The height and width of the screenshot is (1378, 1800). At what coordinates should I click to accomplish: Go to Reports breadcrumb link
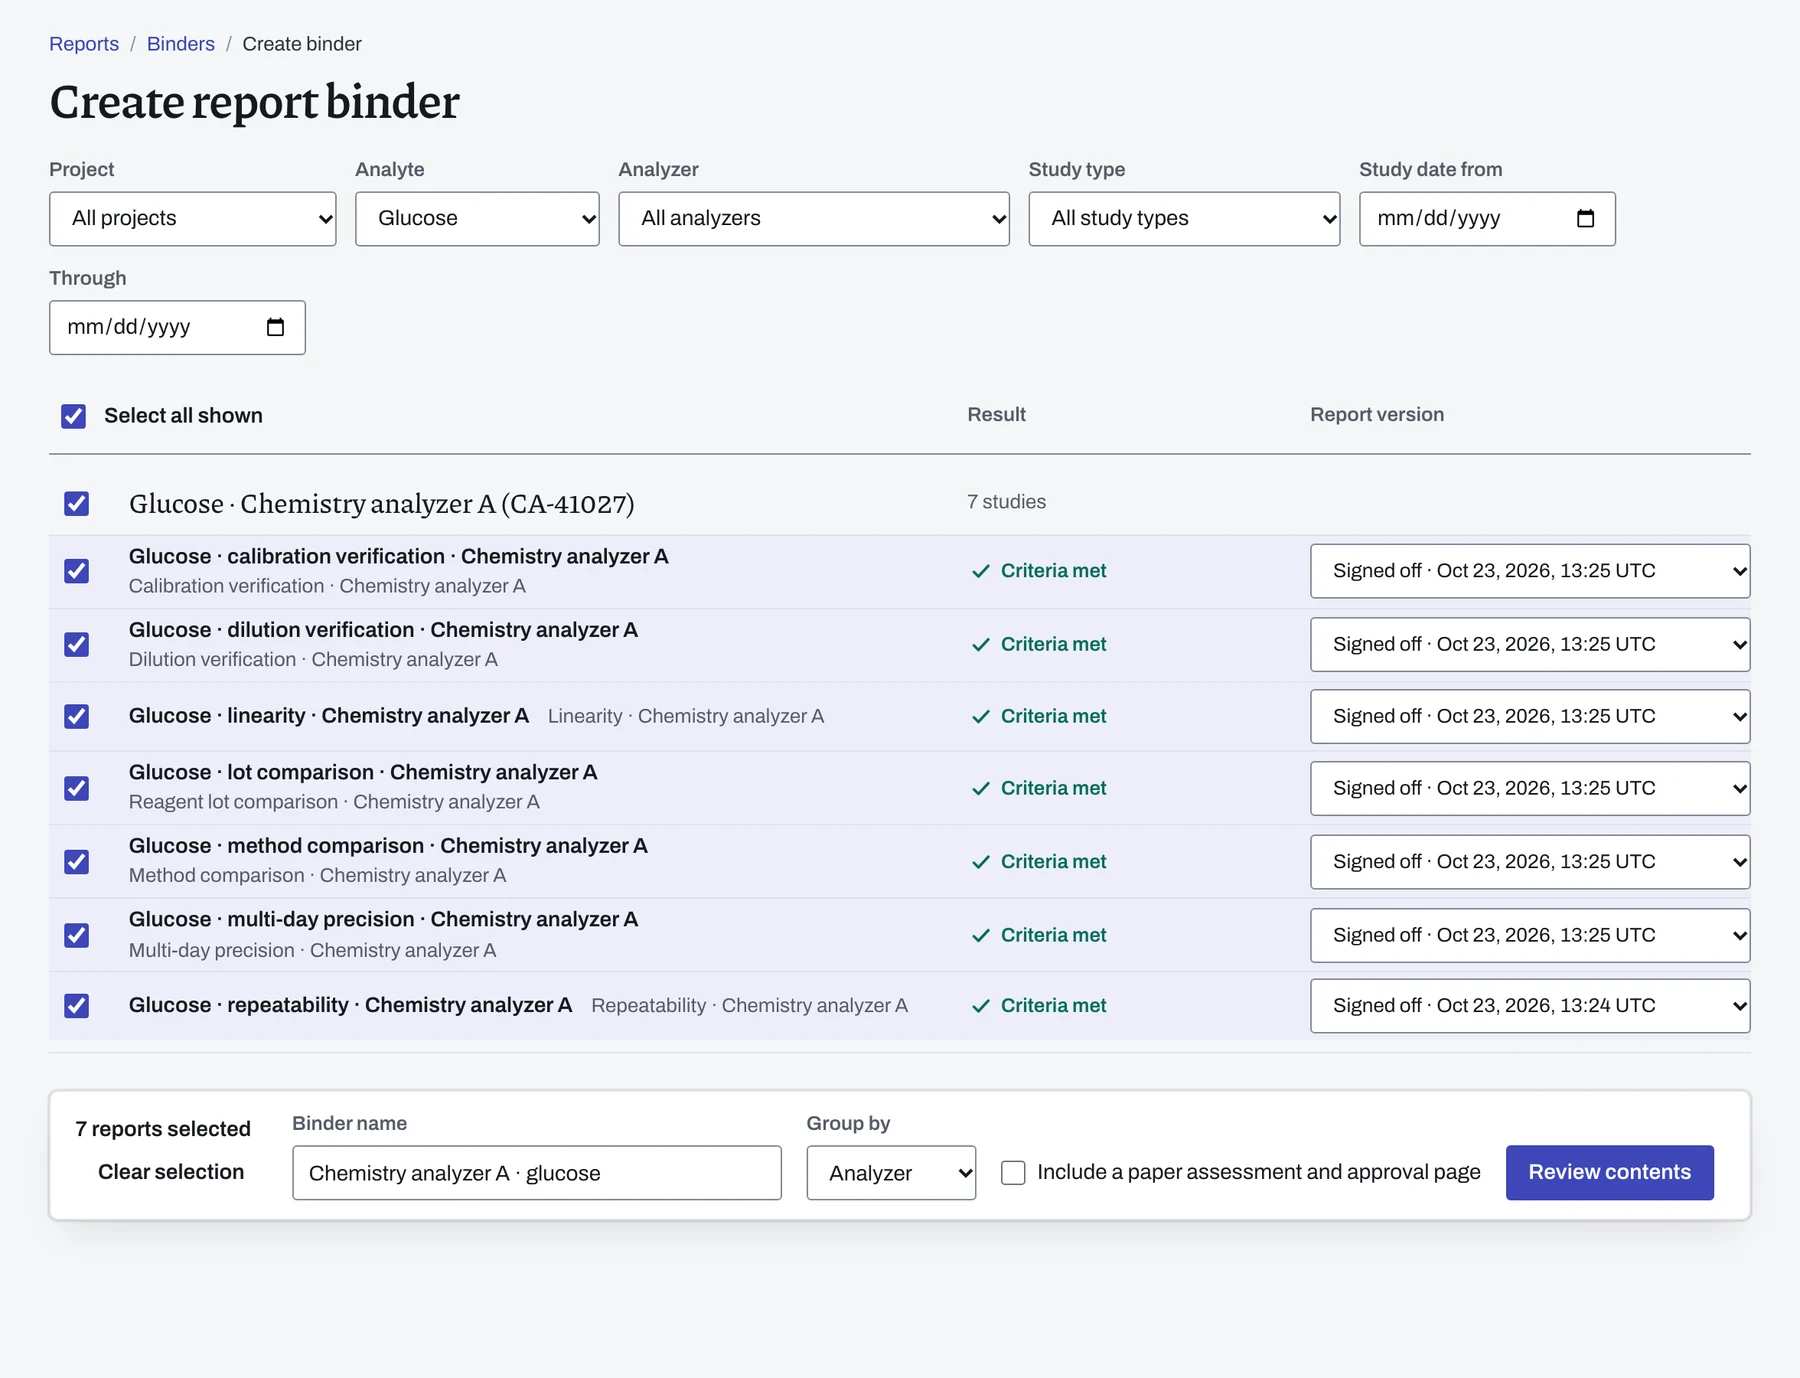pos(84,44)
